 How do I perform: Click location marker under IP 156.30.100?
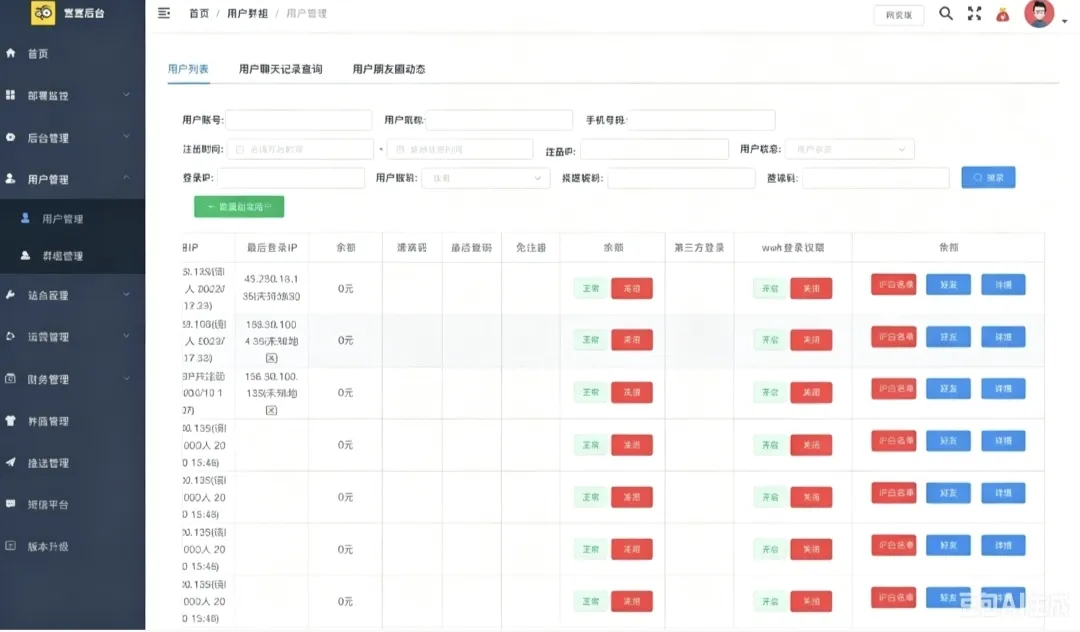tap(271, 410)
